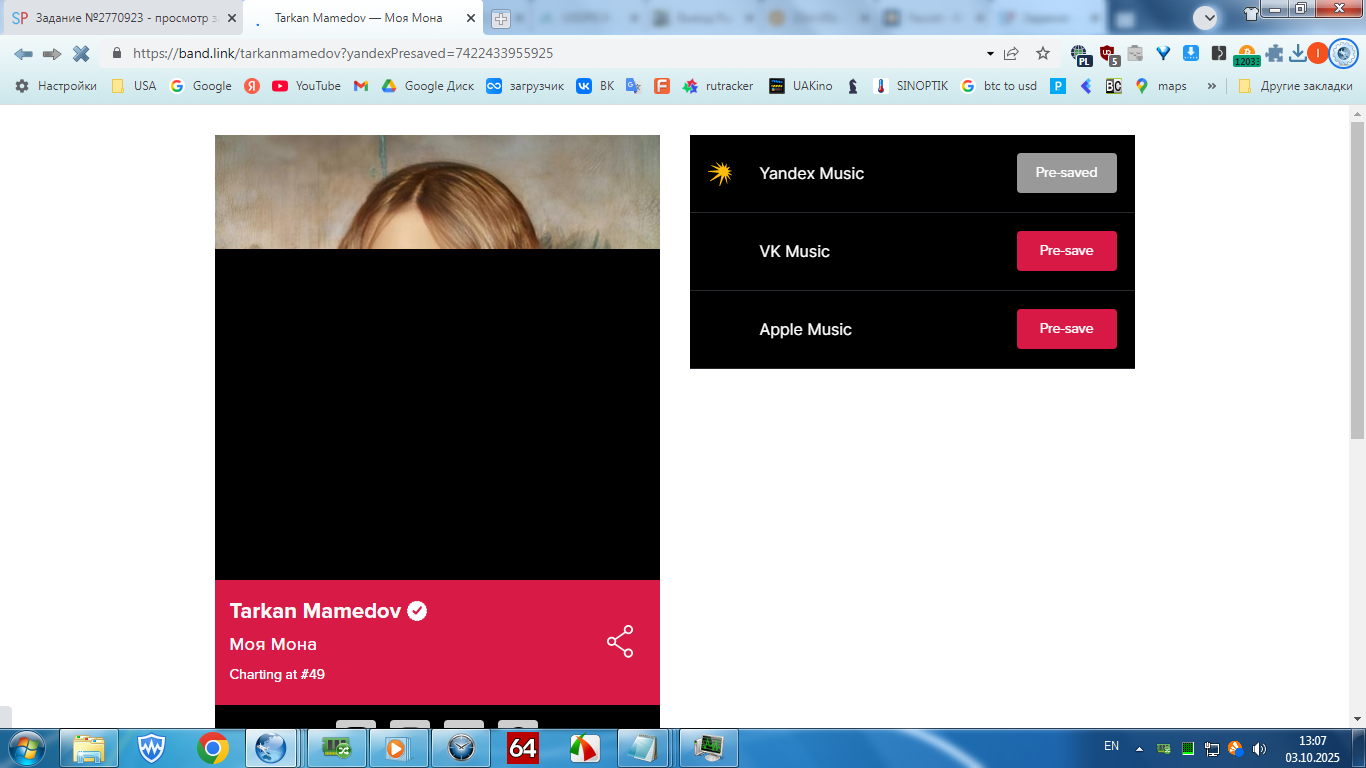
Task: Open the extensions puzzle piece menu
Action: point(1274,54)
